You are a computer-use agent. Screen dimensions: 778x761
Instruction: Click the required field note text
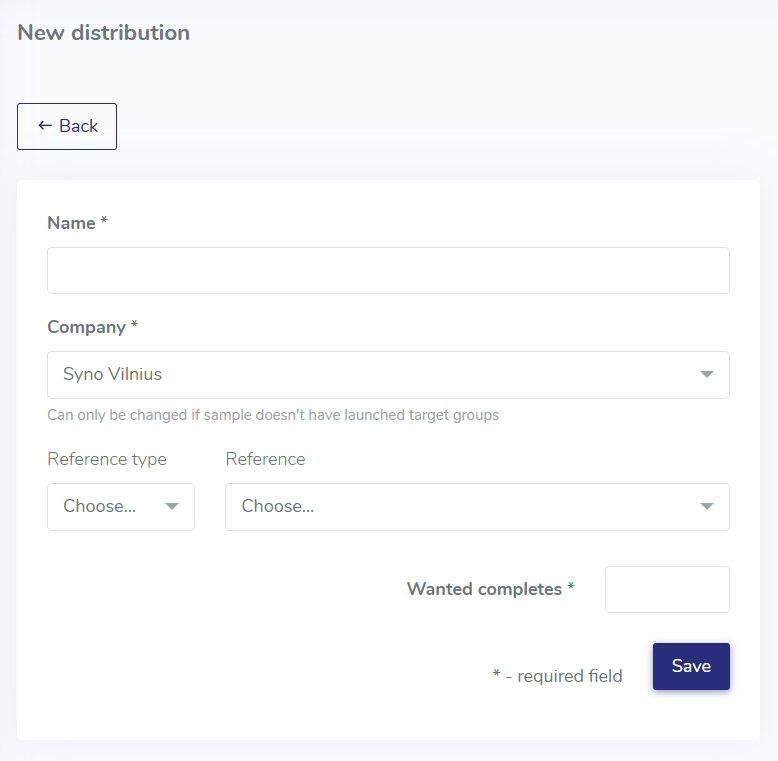point(557,676)
